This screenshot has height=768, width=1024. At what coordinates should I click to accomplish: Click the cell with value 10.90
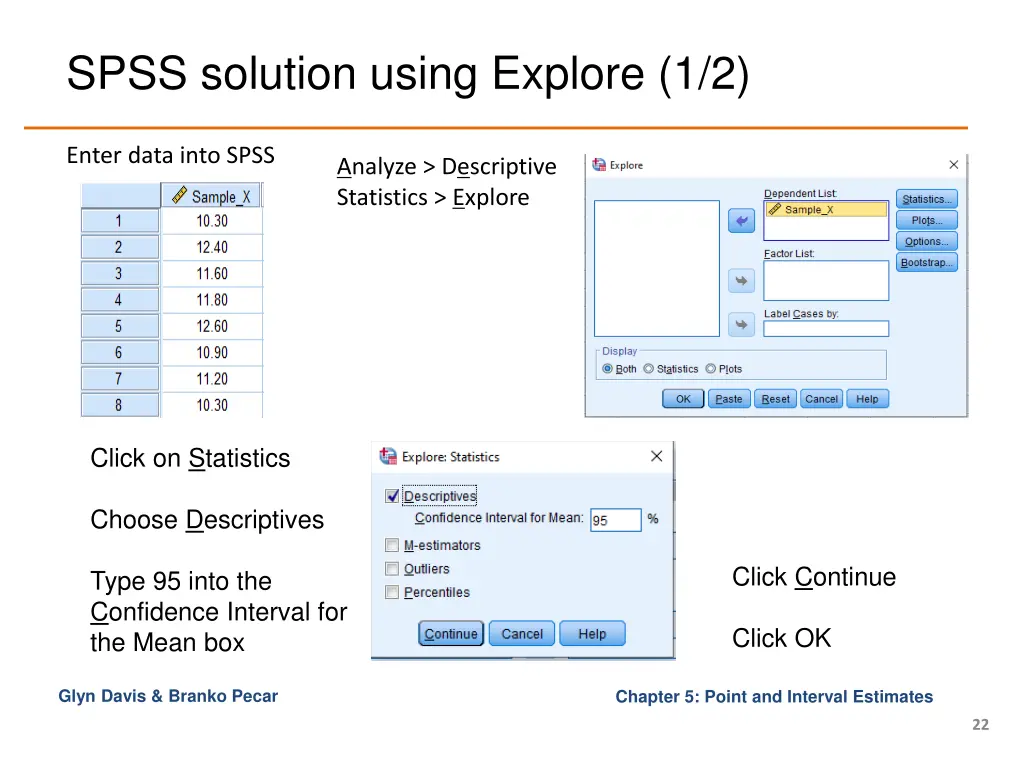(212, 352)
